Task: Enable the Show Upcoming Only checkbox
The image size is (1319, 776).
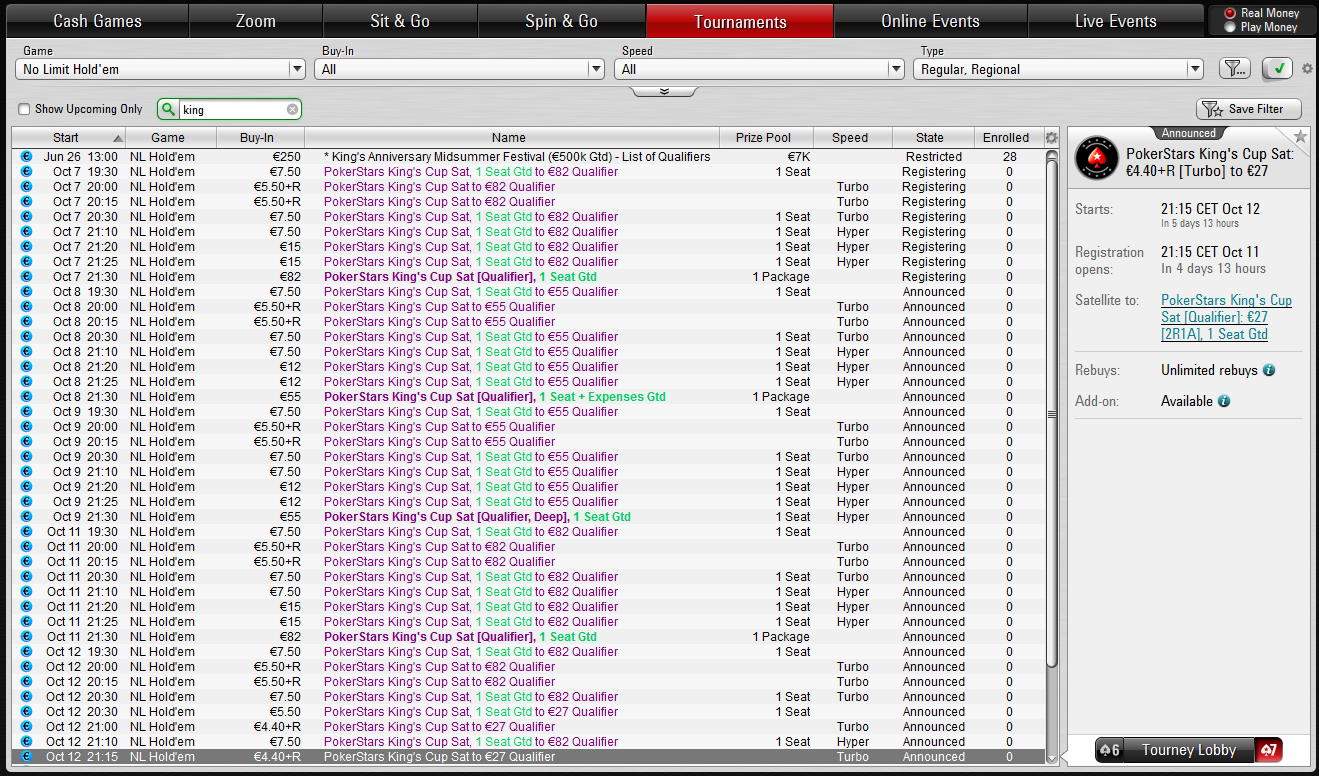Action: 24,110
